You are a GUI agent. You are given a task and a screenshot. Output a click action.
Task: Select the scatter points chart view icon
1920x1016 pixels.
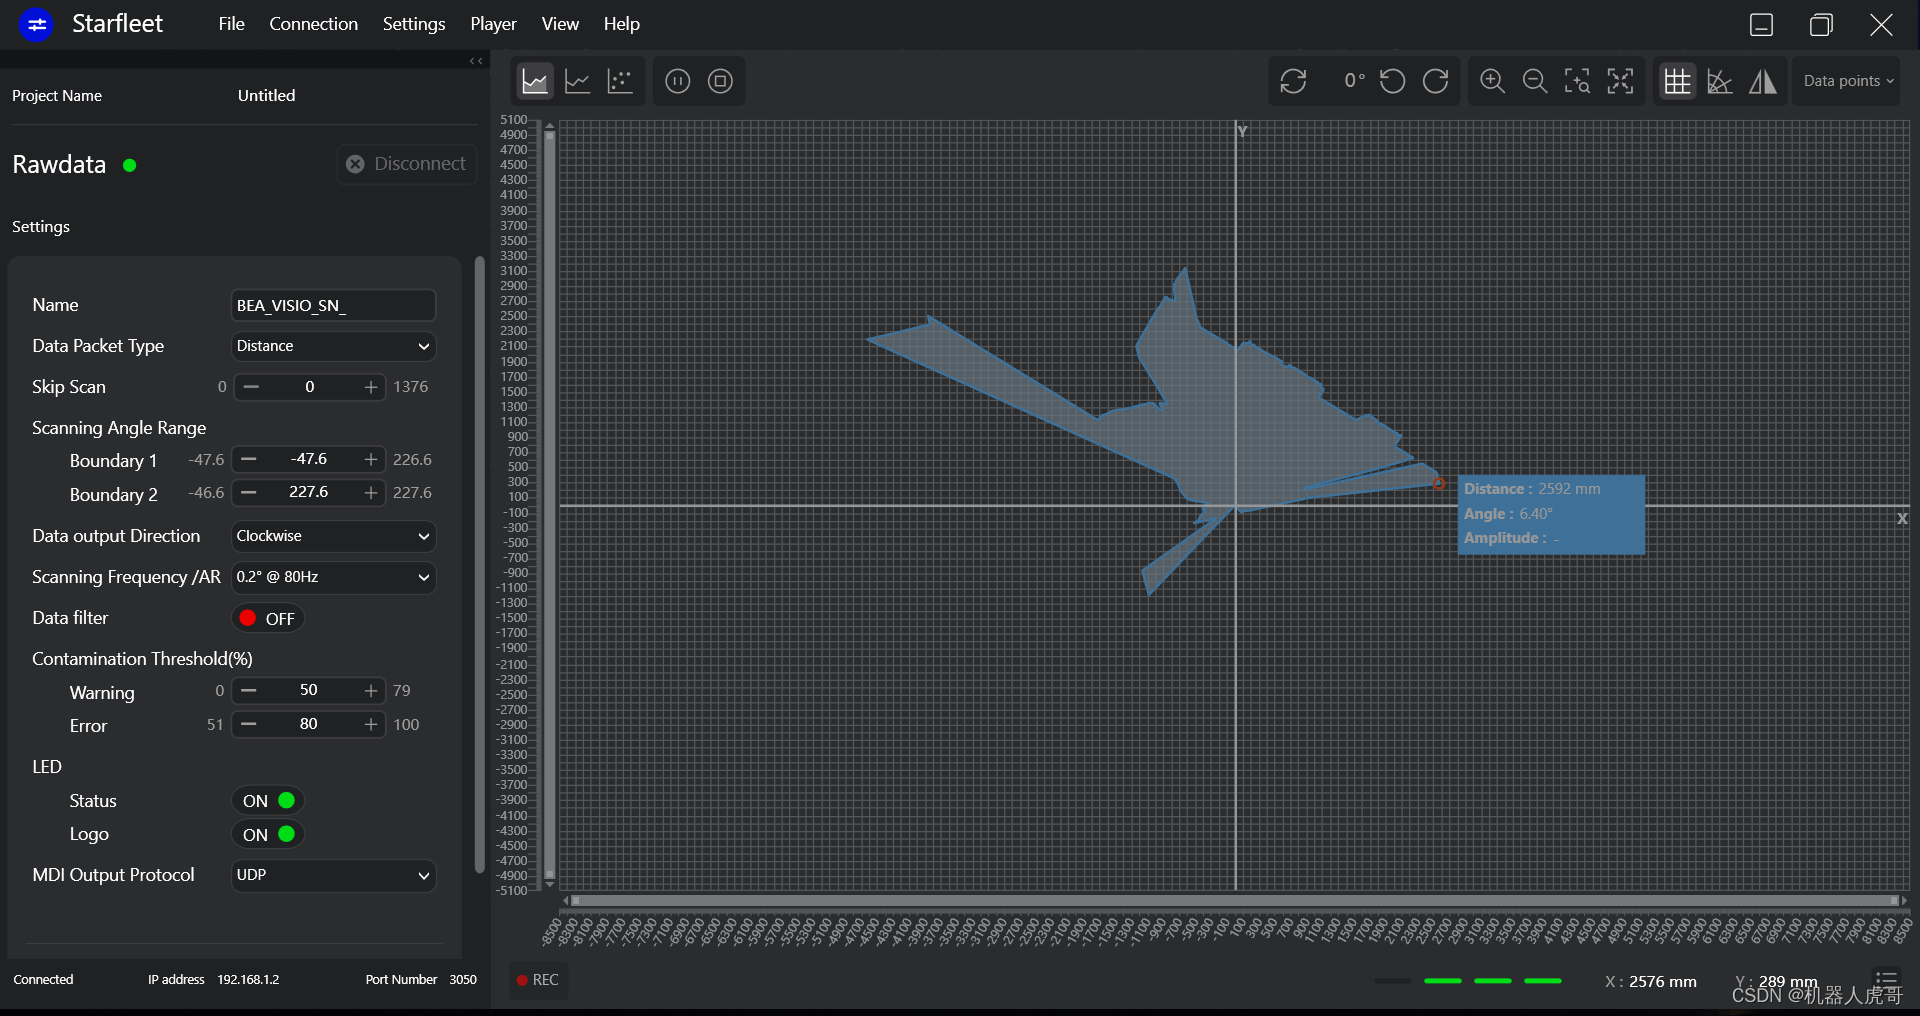621,81
